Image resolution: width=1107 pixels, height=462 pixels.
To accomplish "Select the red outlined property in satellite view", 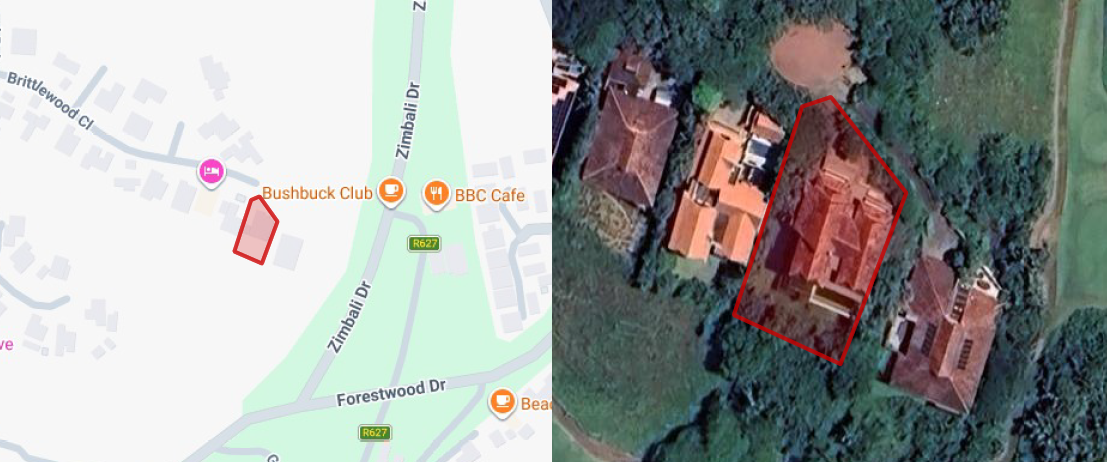I will [x=820, y=232].
